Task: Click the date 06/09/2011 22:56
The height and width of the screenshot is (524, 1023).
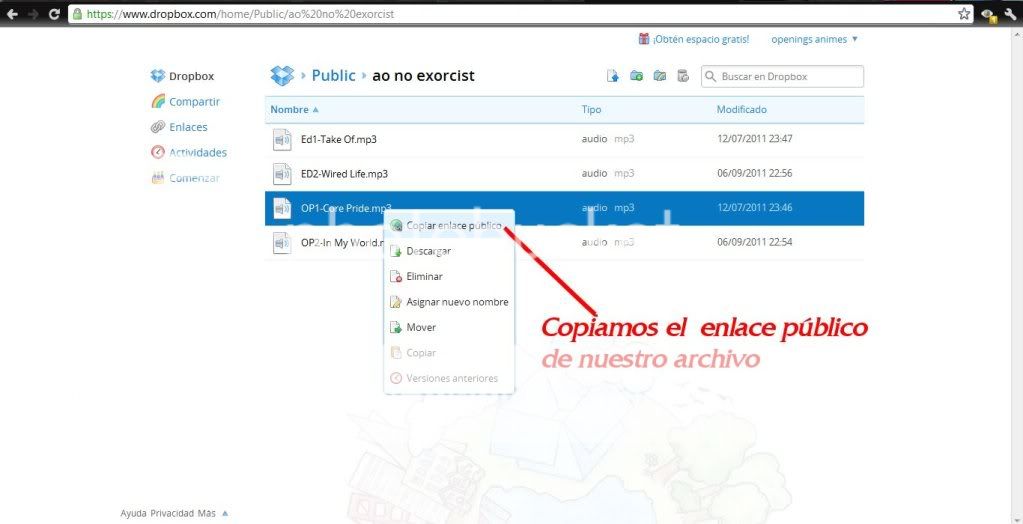Action: point(755,174)
